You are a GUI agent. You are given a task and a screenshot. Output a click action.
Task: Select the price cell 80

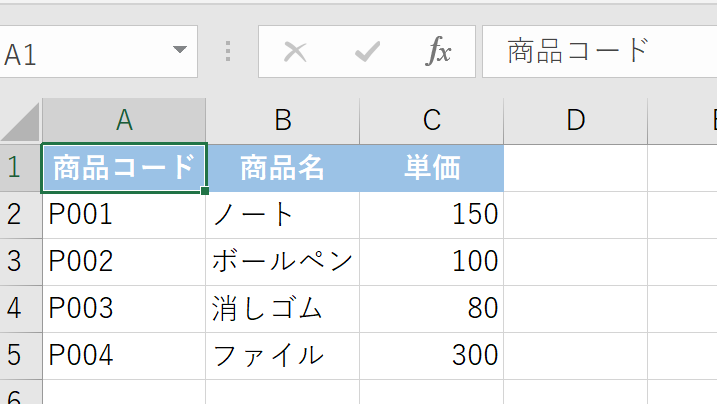point(432,309)
